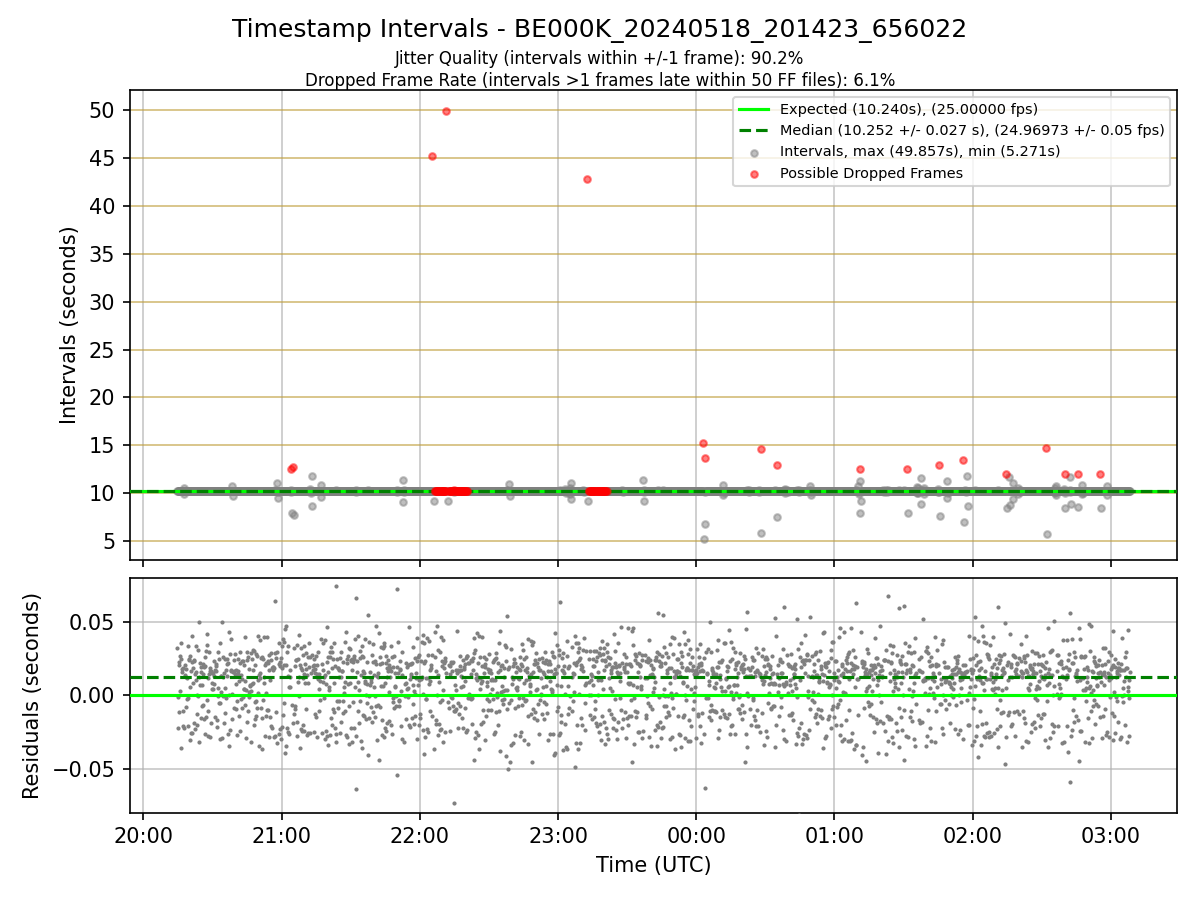This screenshot has width=1200, height=900.
Task: Click the red dropped-frame dot near 45 seconds
Action: 432,156
